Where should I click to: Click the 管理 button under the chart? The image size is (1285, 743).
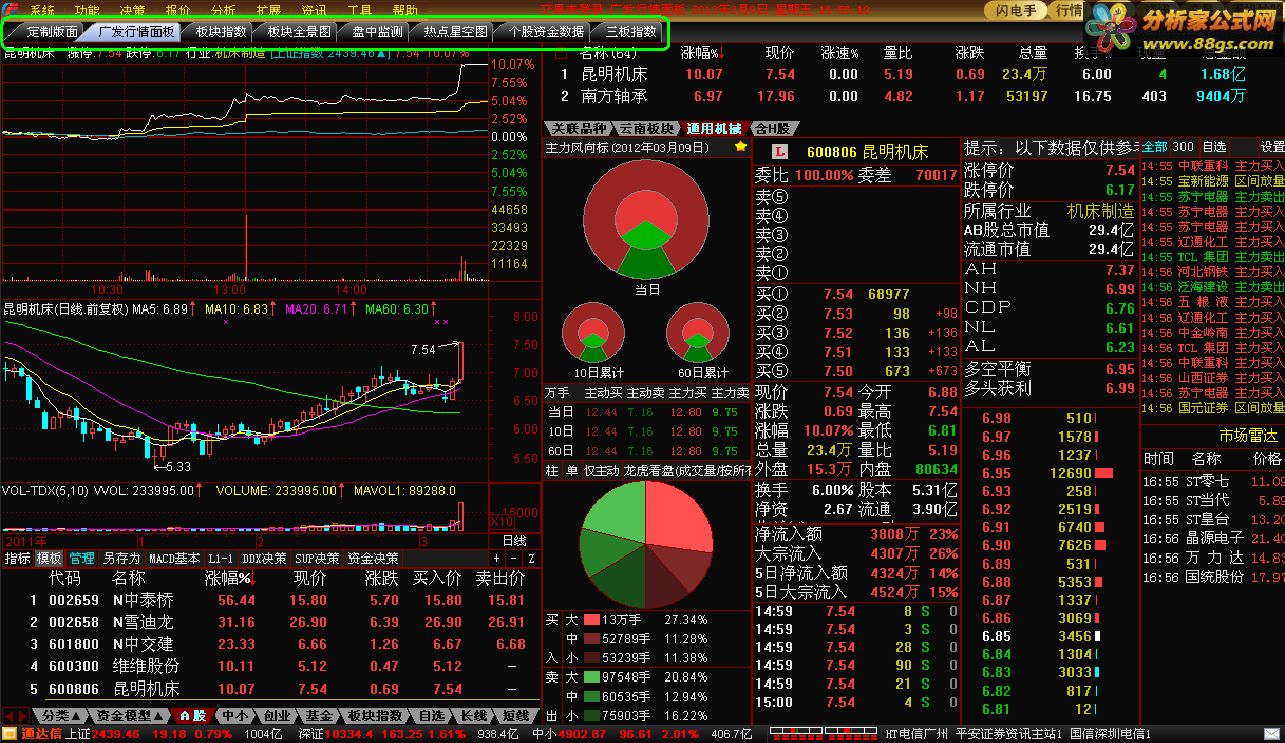(81, 558)
